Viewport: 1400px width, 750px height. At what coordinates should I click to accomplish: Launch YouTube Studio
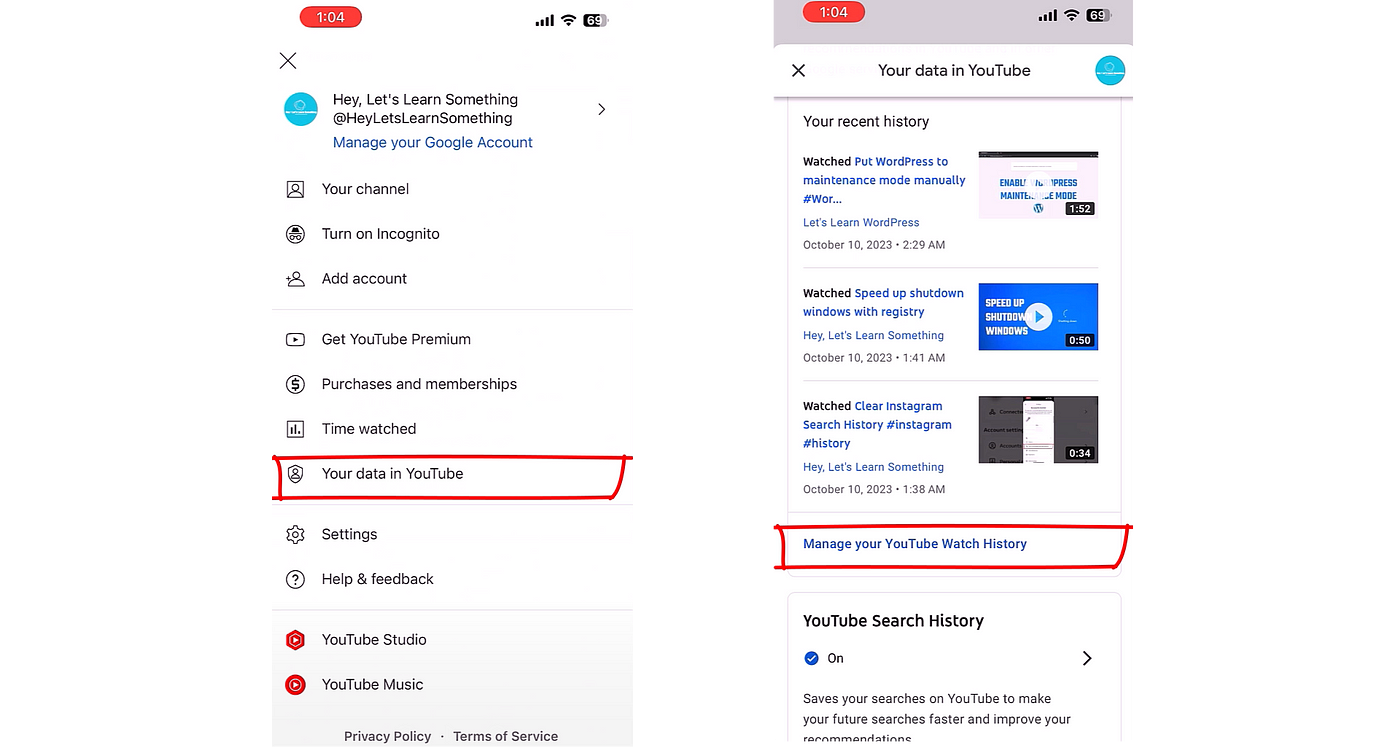(374, 640)
